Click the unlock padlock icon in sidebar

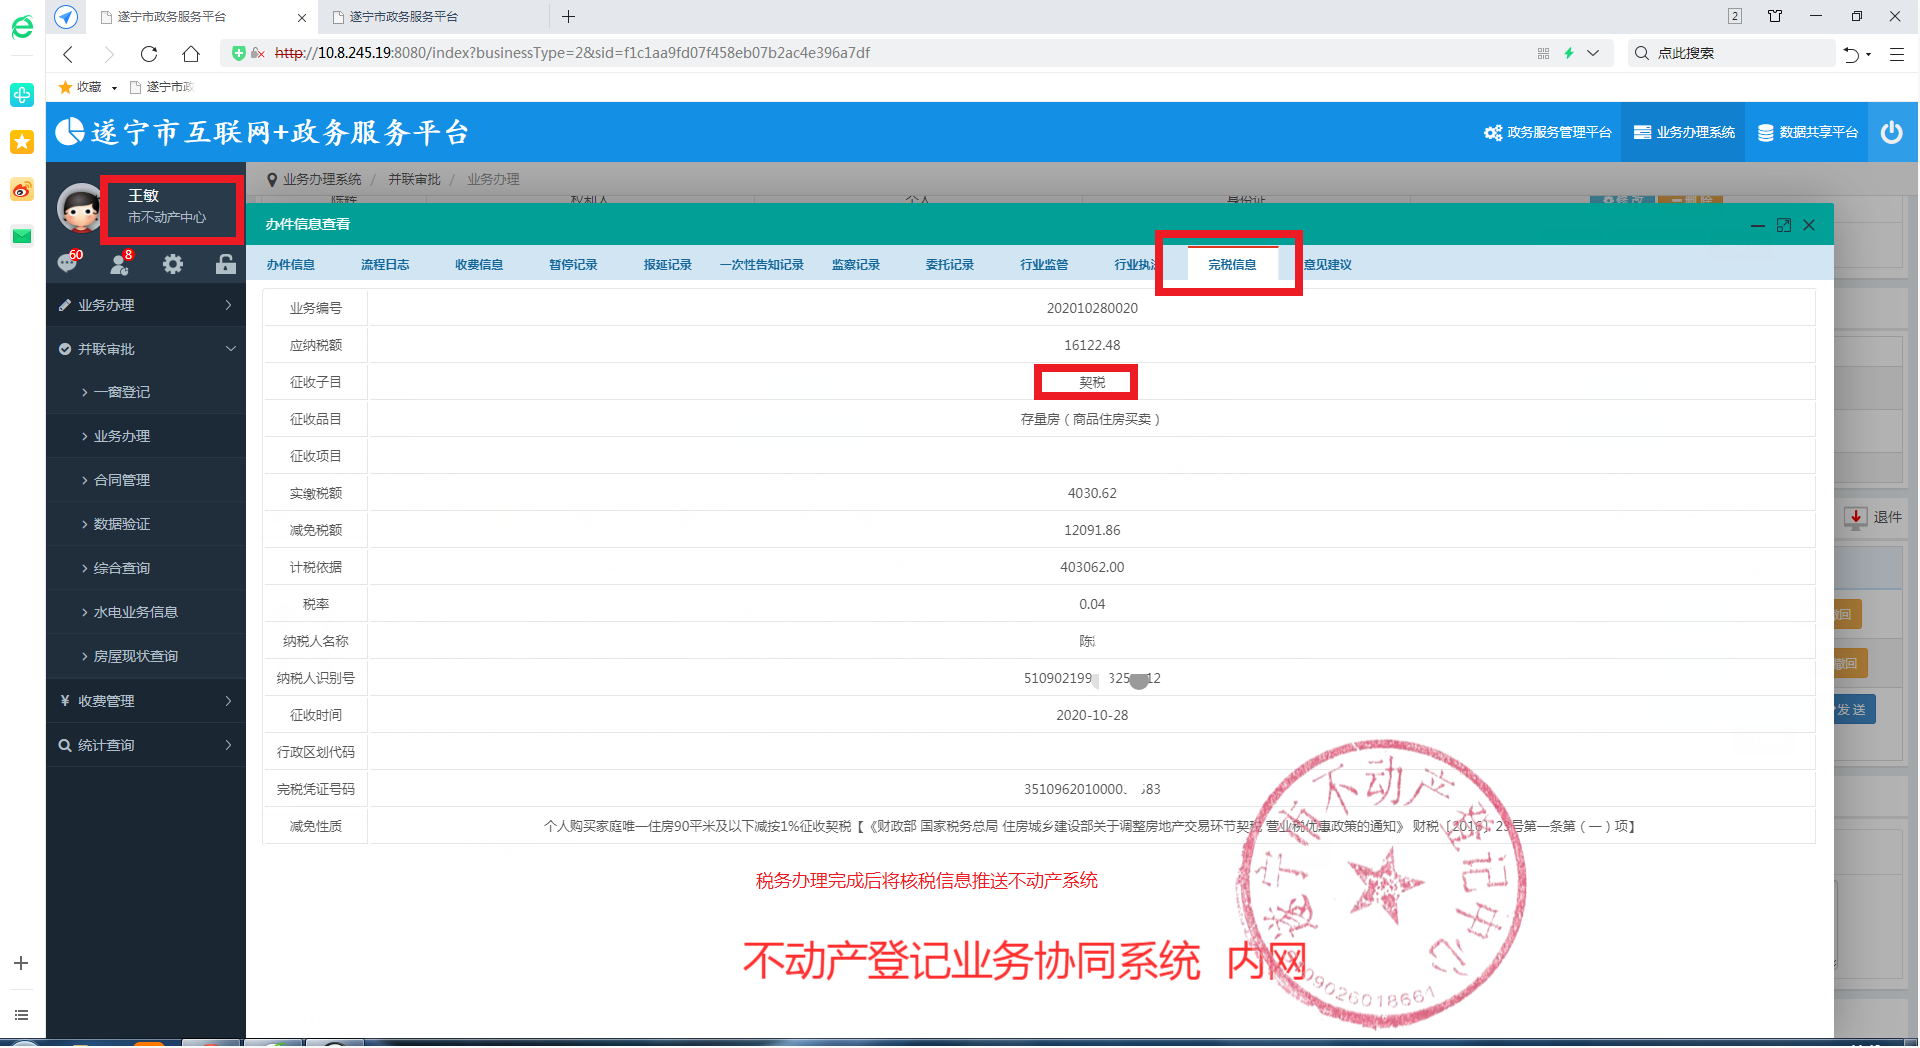[x=225, y=264]
